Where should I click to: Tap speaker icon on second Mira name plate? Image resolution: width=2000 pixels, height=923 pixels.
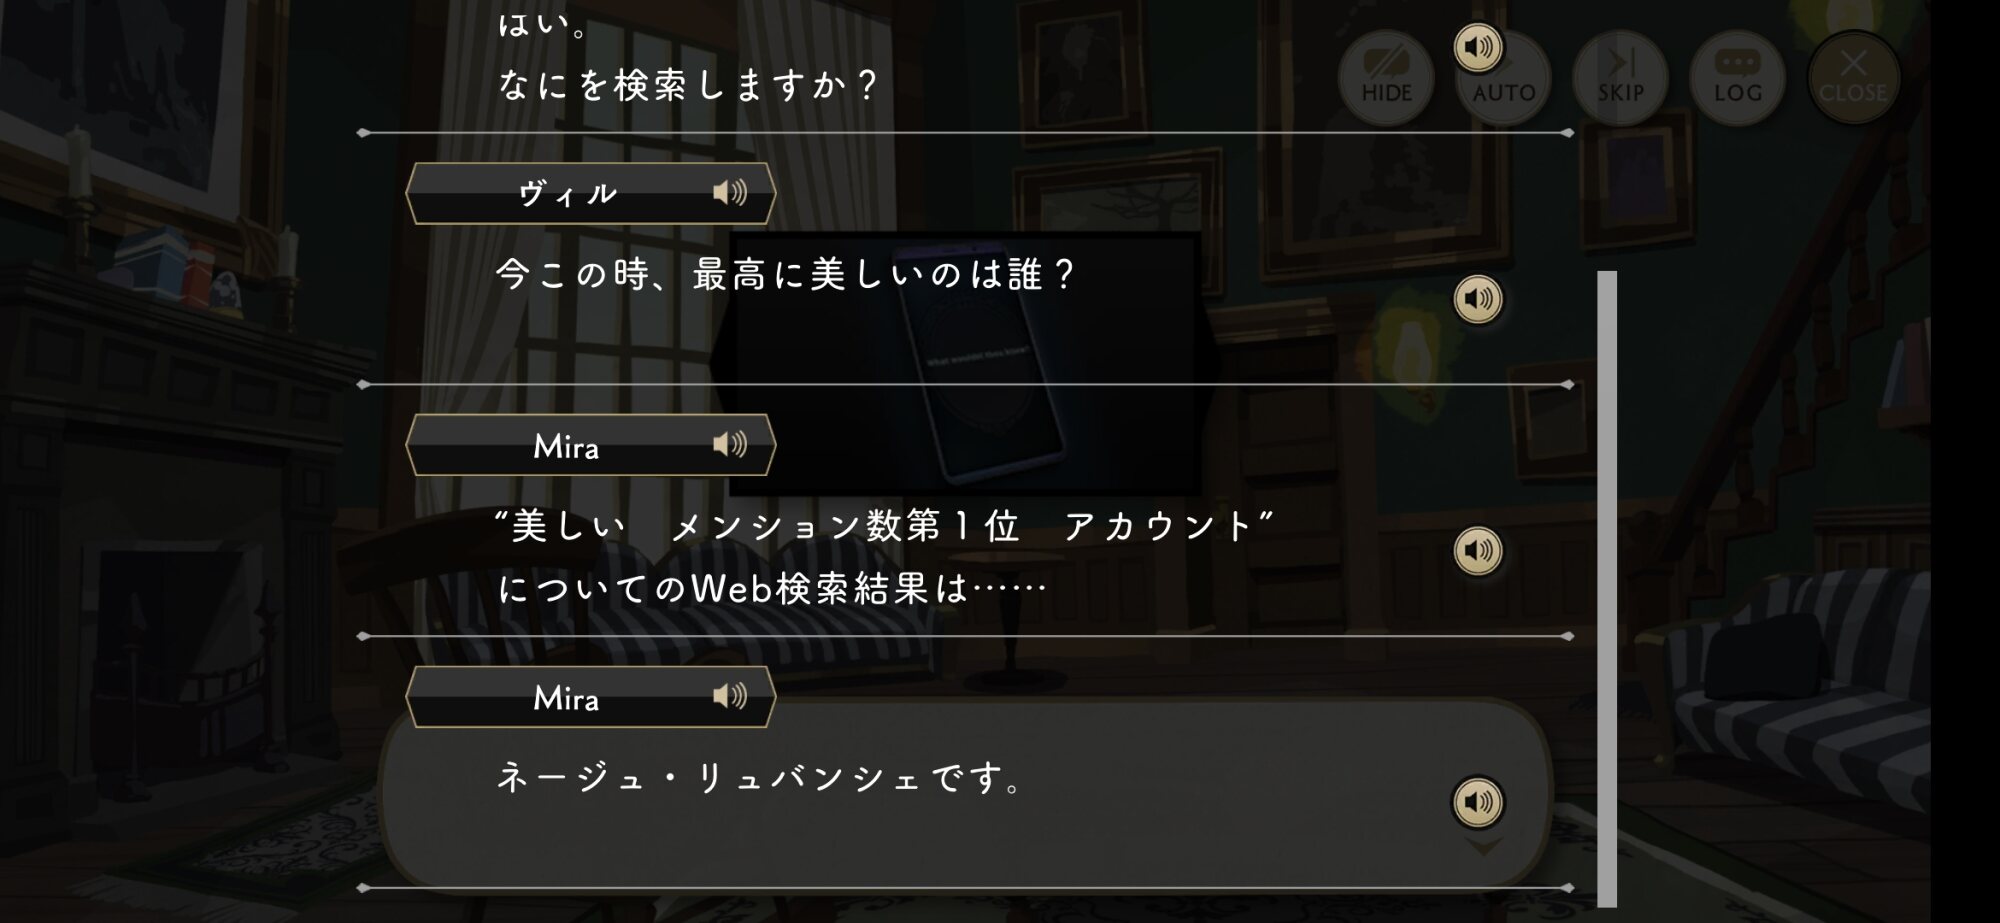click(730, 696)
